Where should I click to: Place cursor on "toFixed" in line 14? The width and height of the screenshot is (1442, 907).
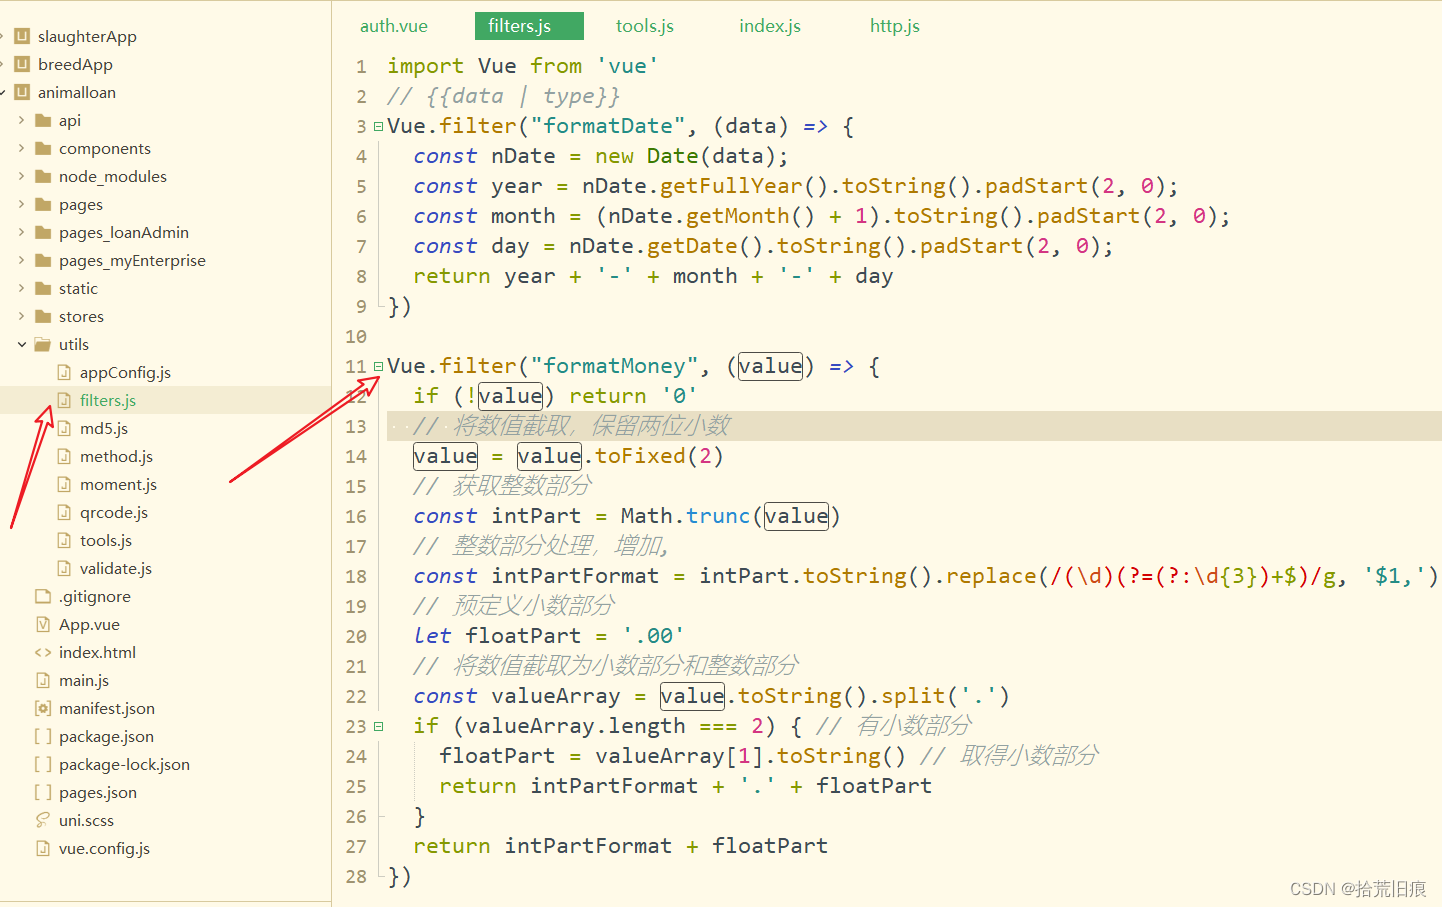640,456
